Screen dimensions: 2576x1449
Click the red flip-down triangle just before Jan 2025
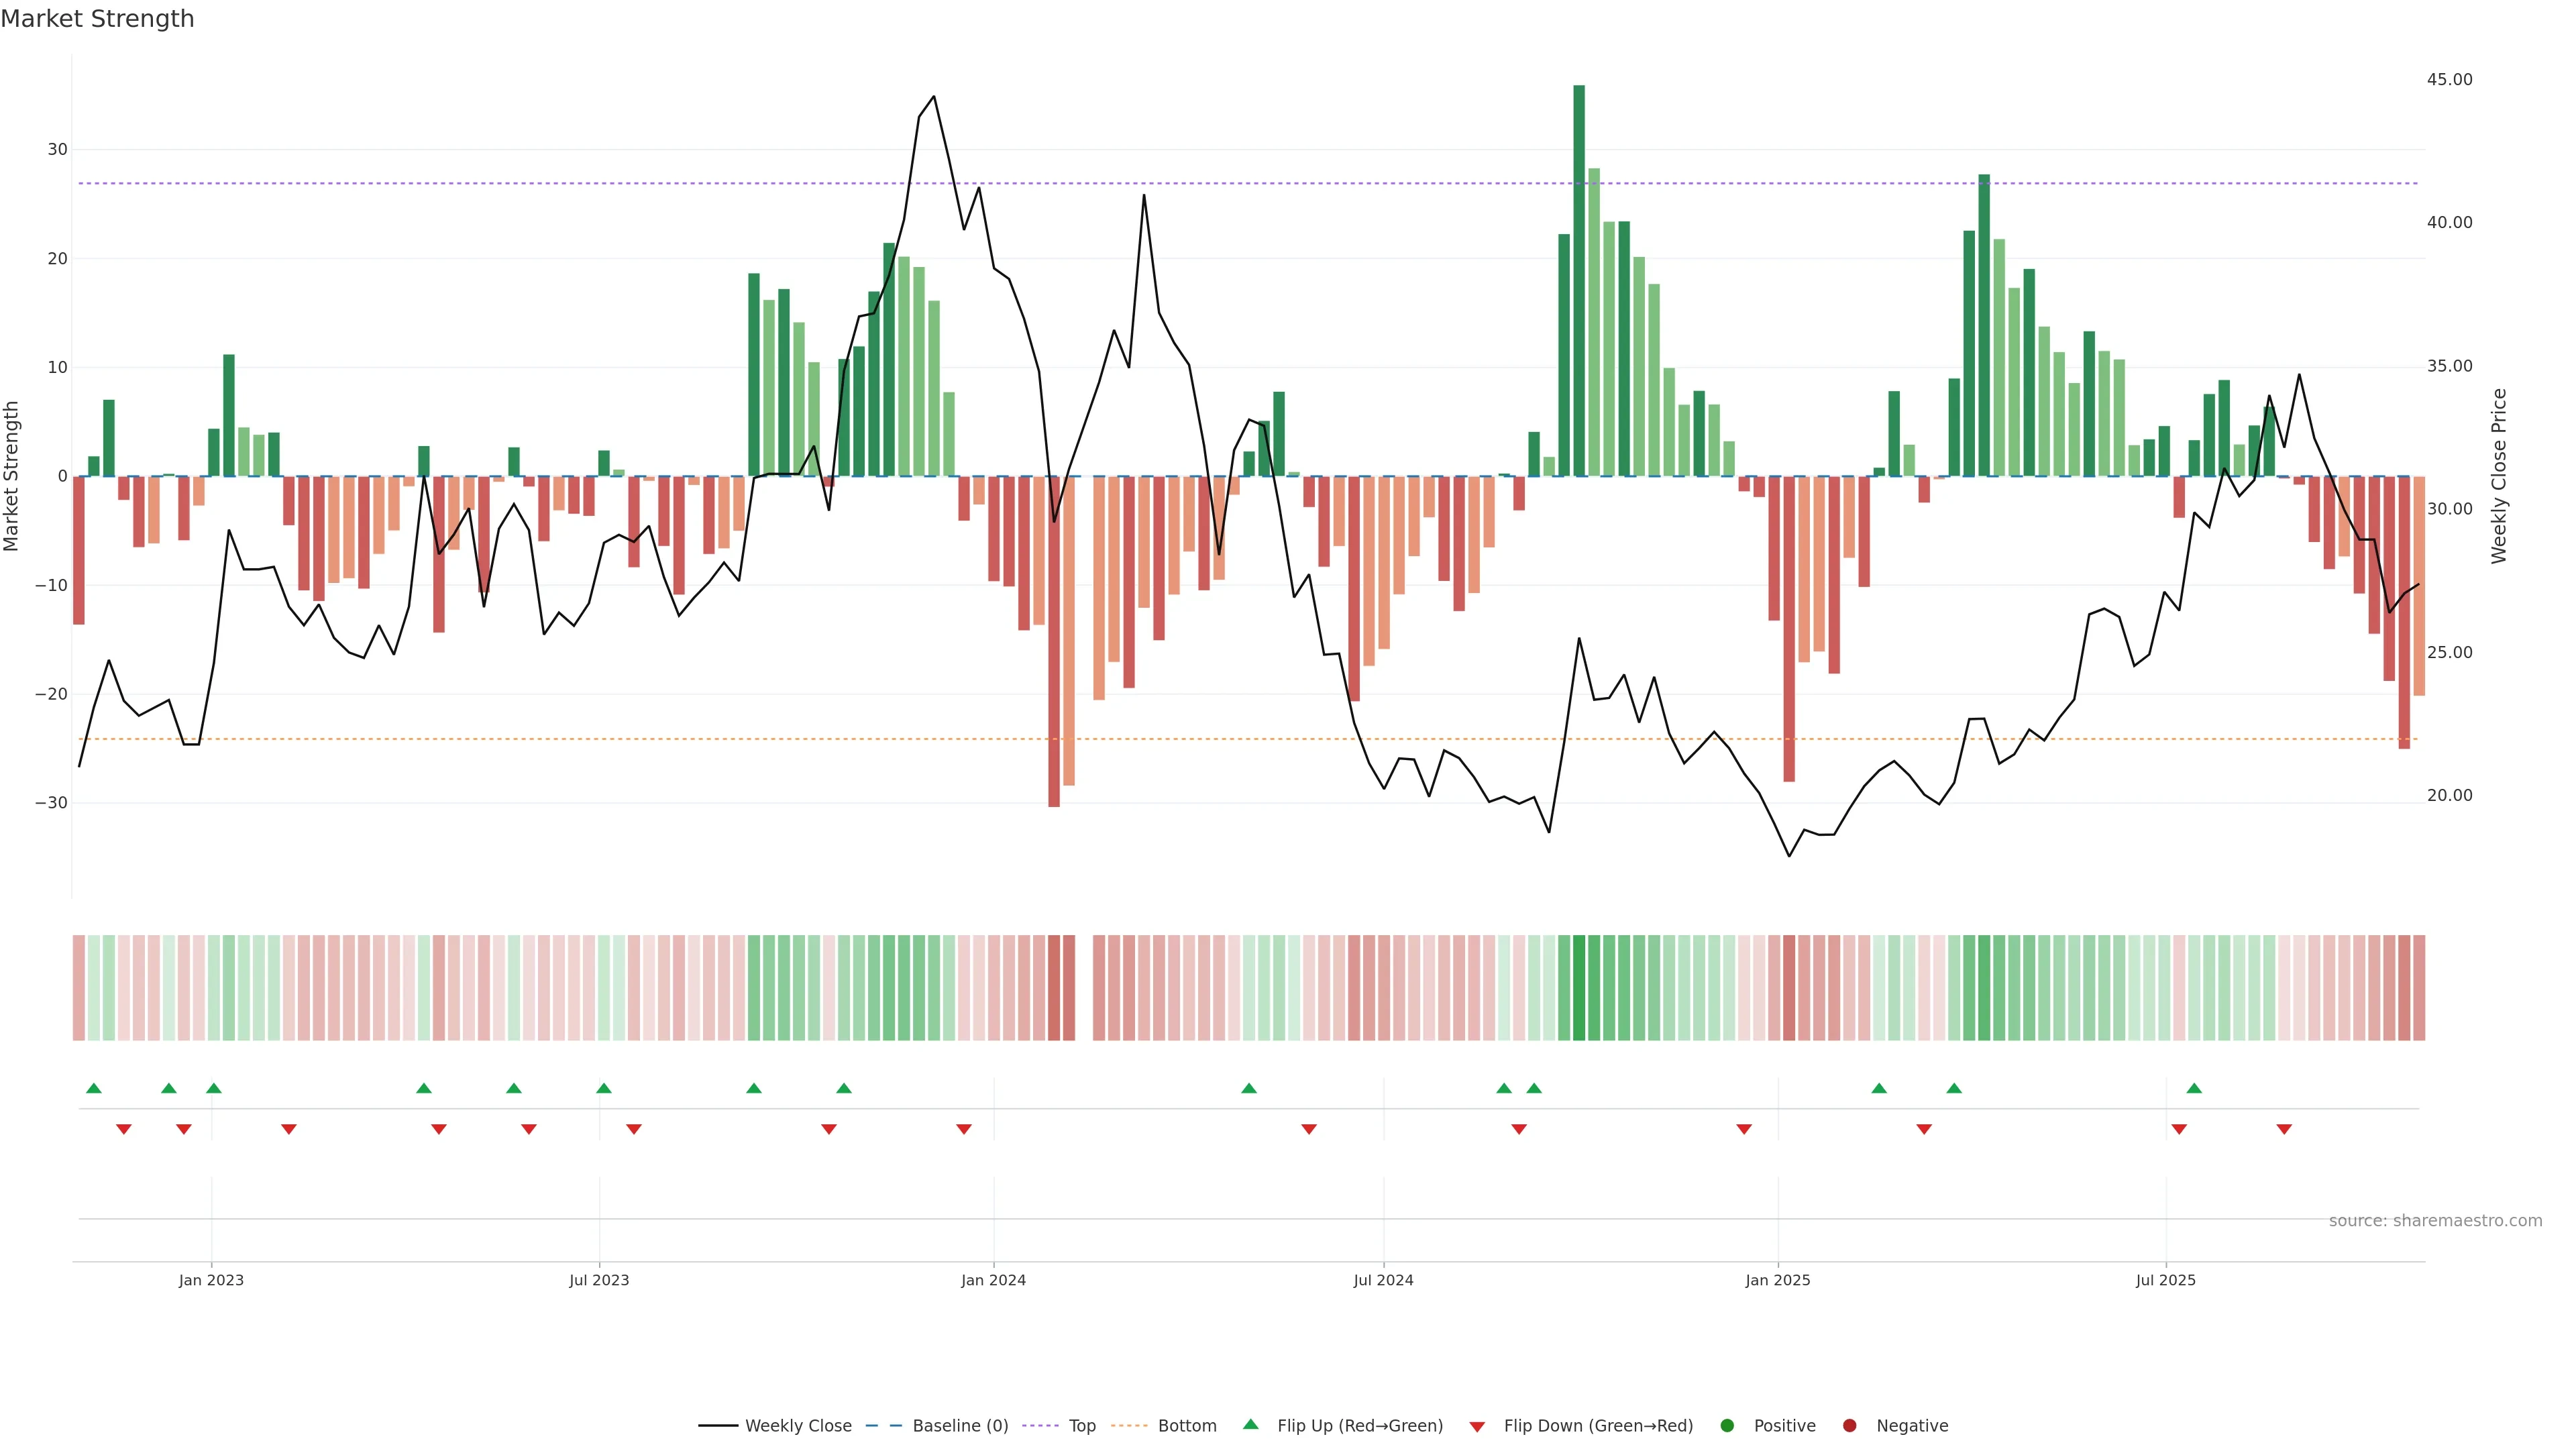pos(1744,1129)
